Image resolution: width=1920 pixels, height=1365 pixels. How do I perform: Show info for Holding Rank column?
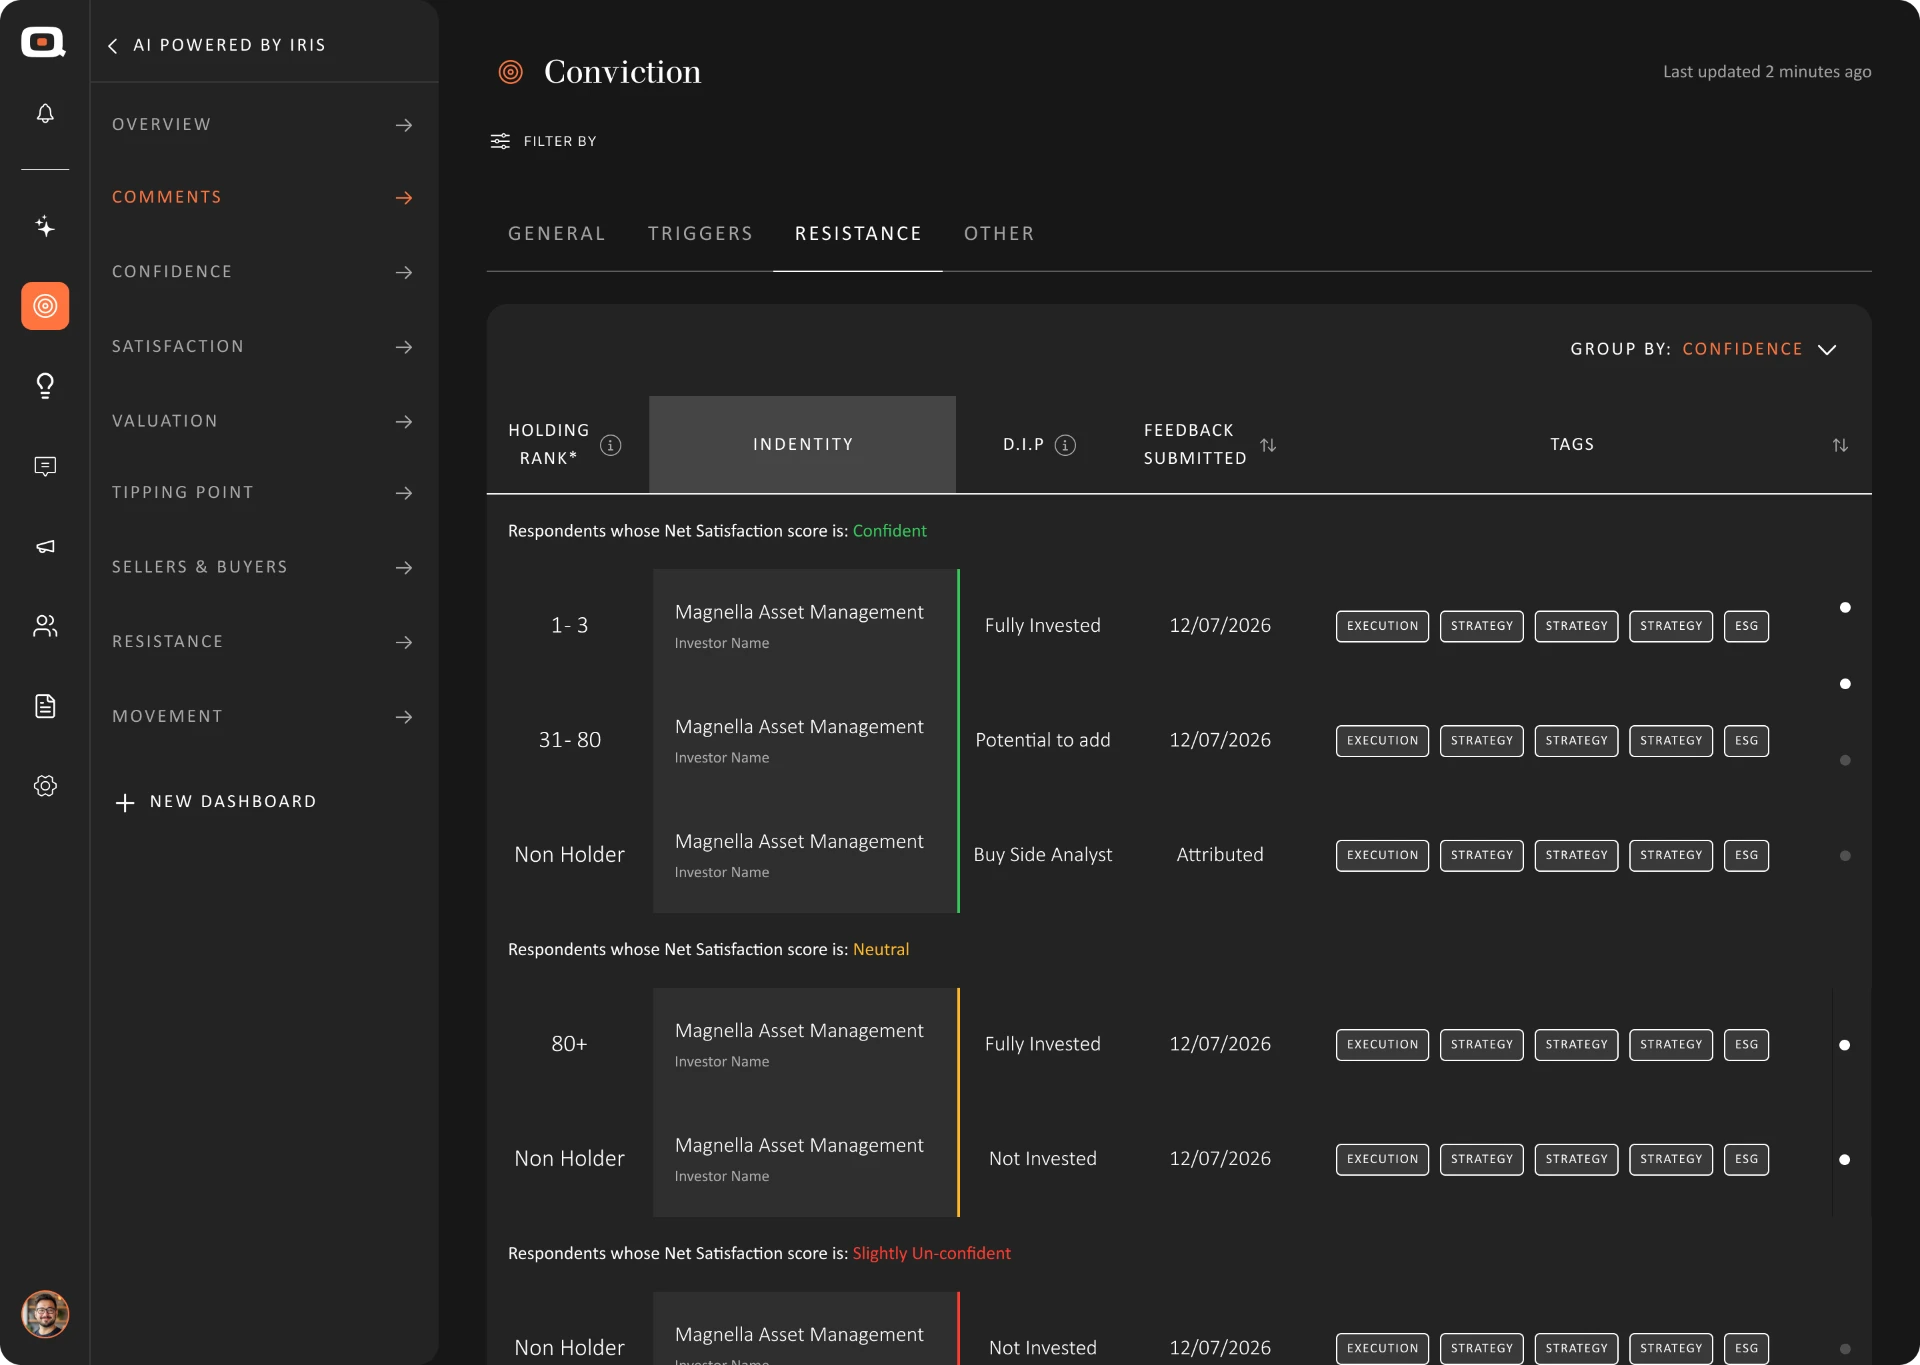(x=610, y=445)
